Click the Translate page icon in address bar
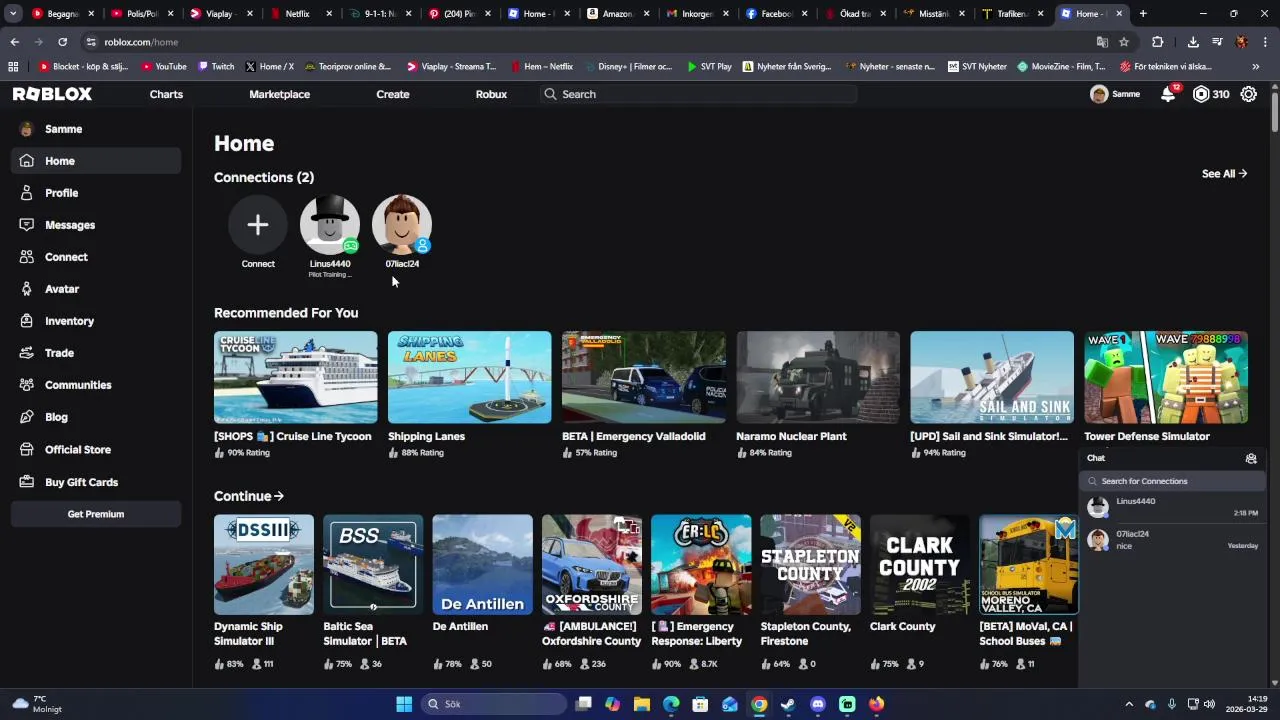 point(1102,42)
